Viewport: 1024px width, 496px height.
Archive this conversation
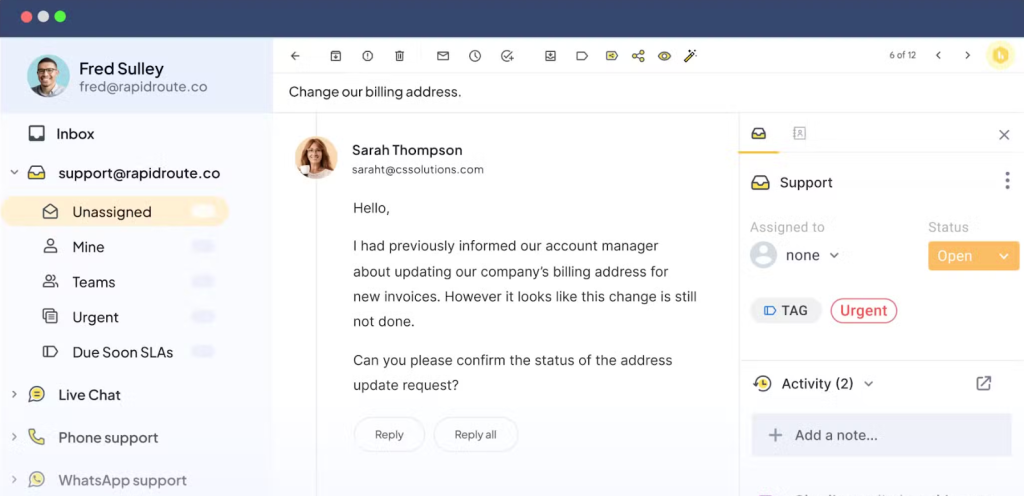click(336, 56)
